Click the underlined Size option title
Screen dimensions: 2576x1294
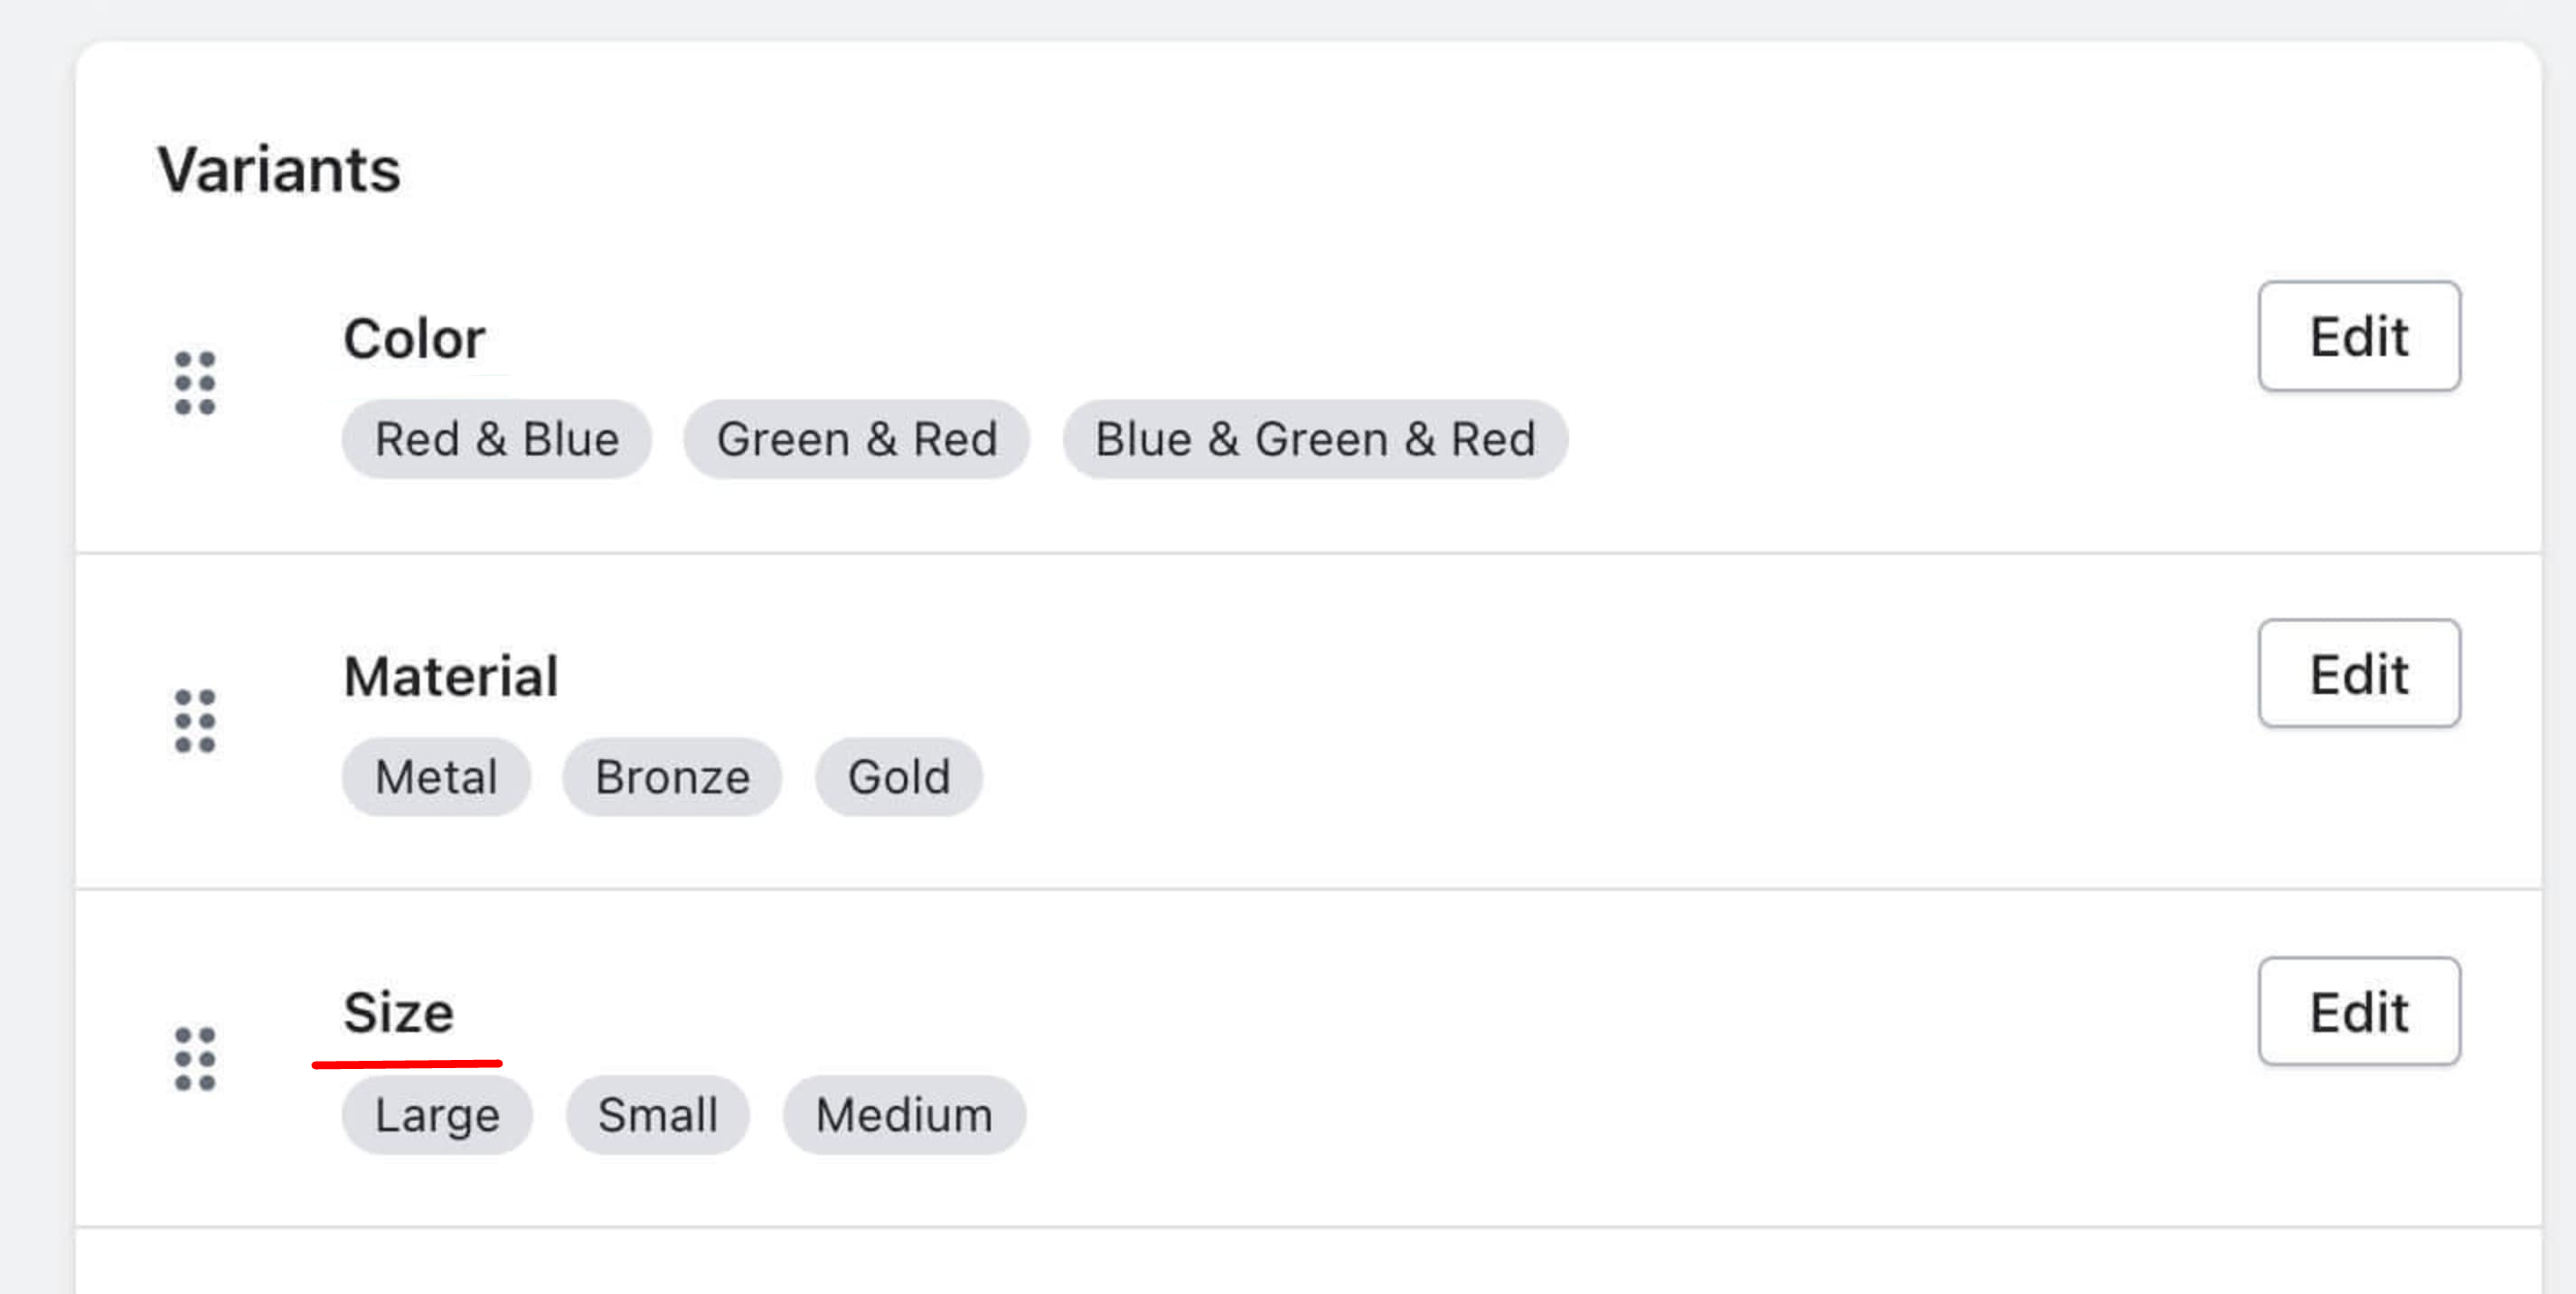click(399, 1011)
